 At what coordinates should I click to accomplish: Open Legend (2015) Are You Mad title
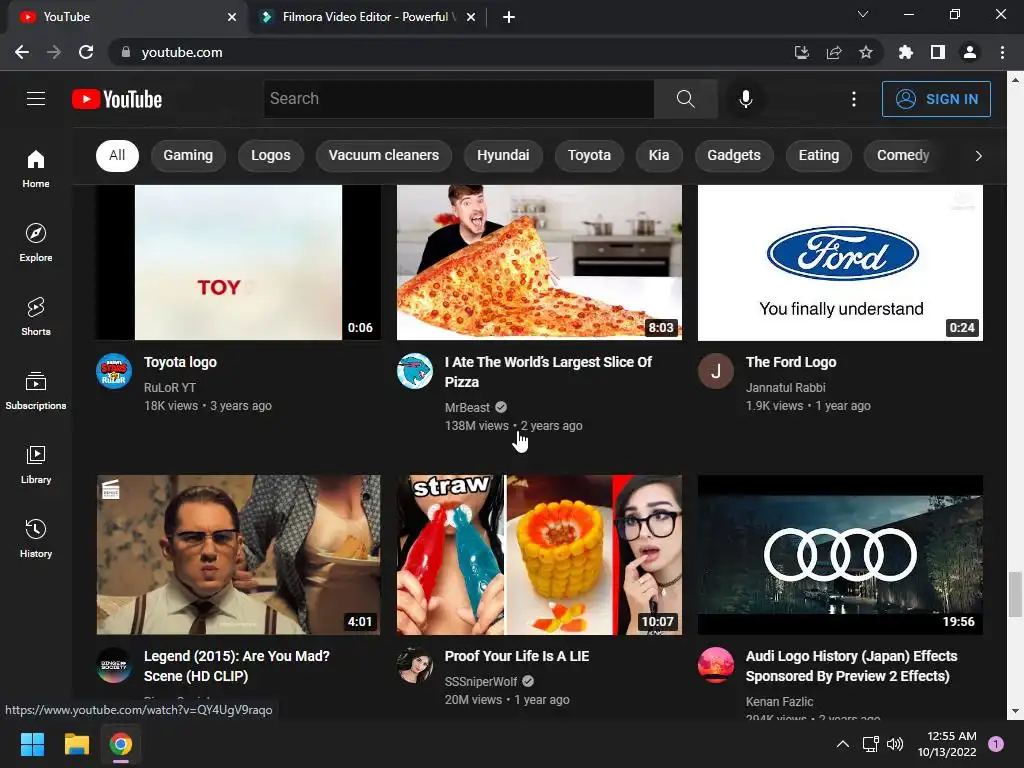[237, 665]
